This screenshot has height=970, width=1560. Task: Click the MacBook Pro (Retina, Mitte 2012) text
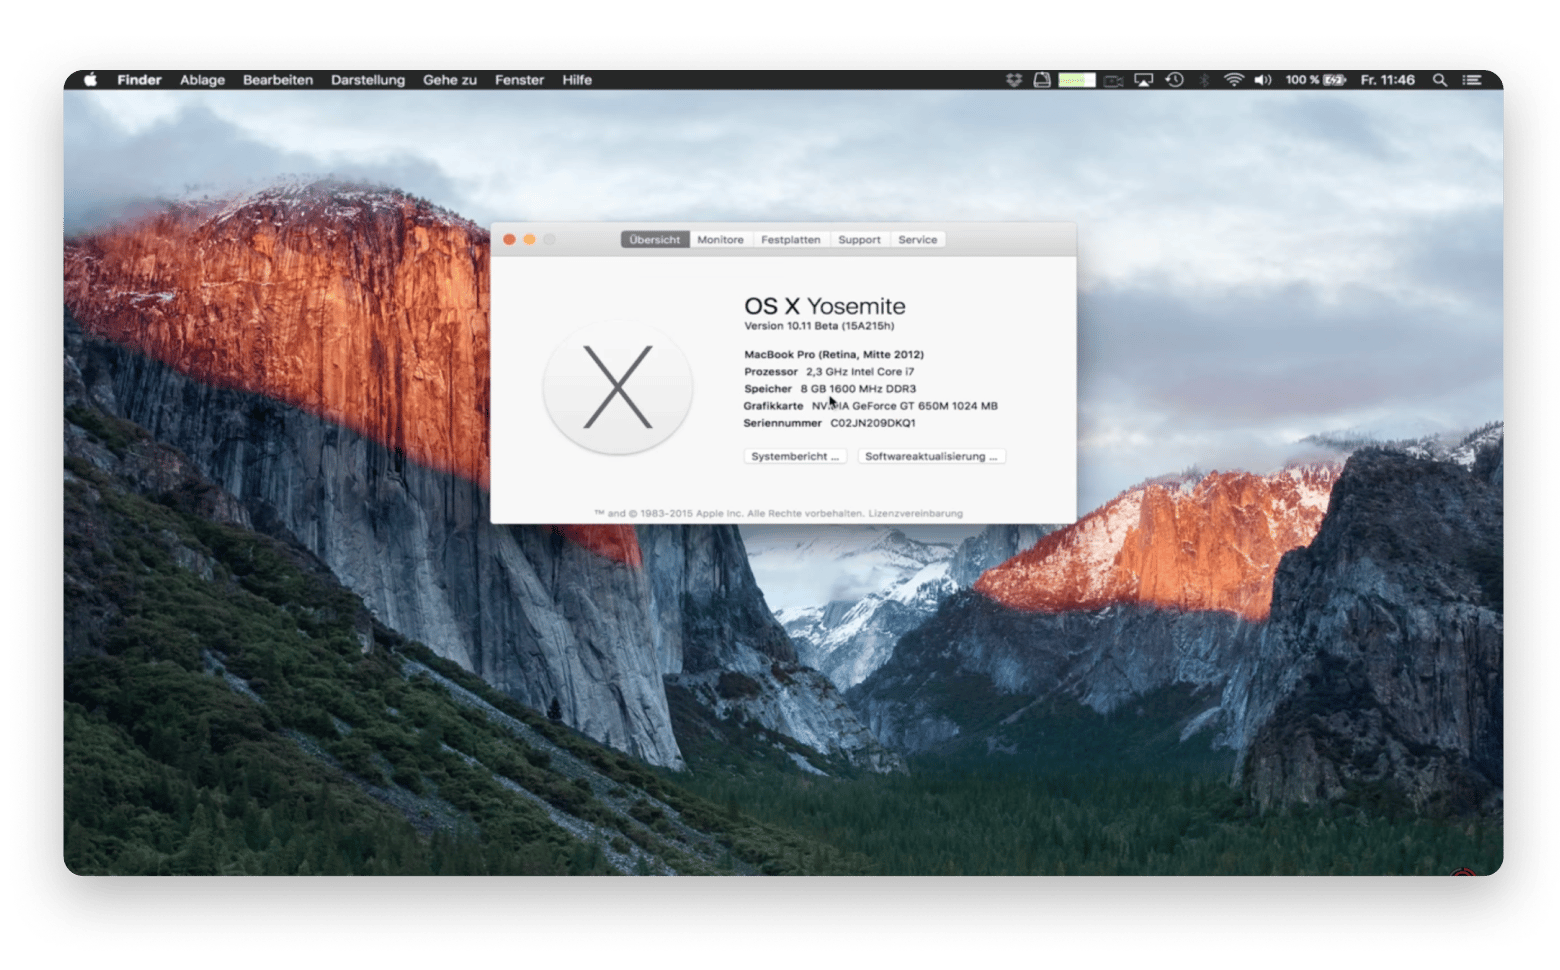834,354
